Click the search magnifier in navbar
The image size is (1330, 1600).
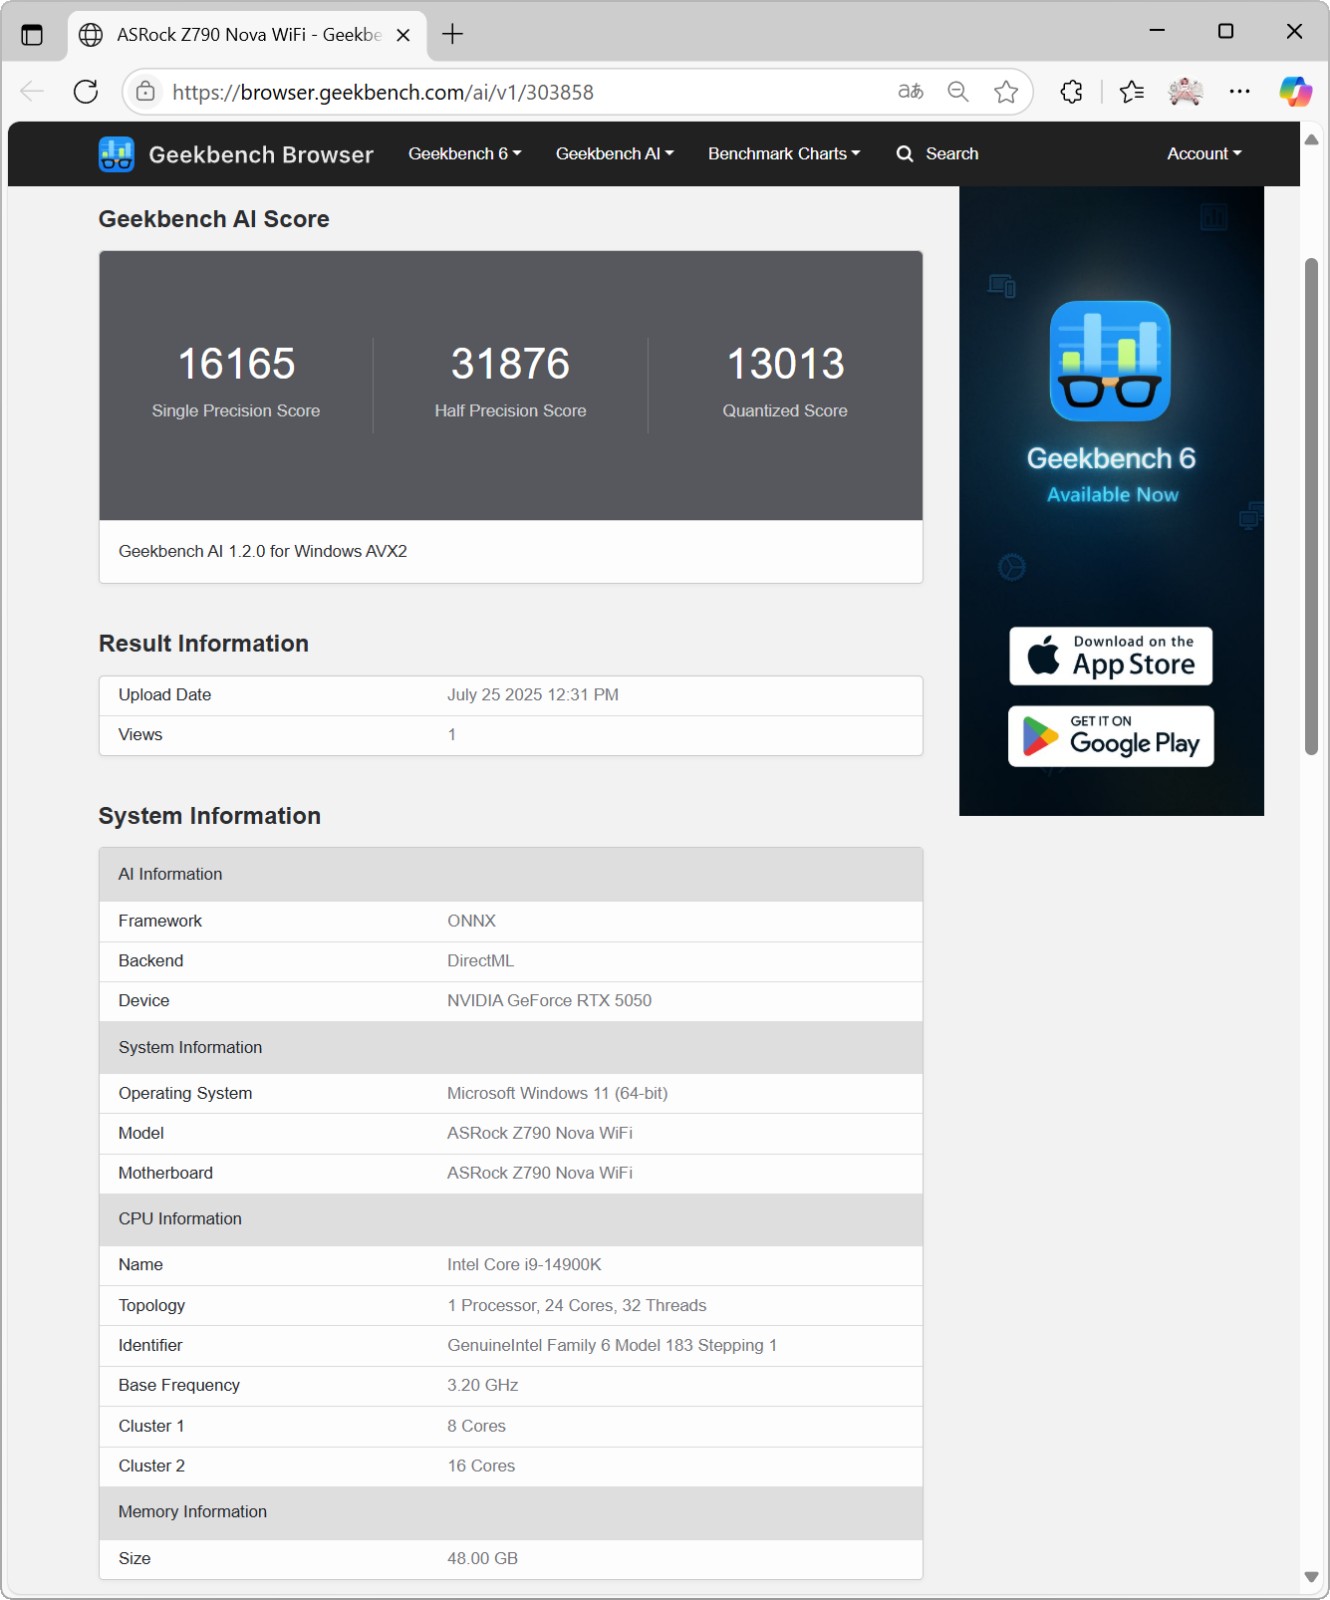click(905, 154)
